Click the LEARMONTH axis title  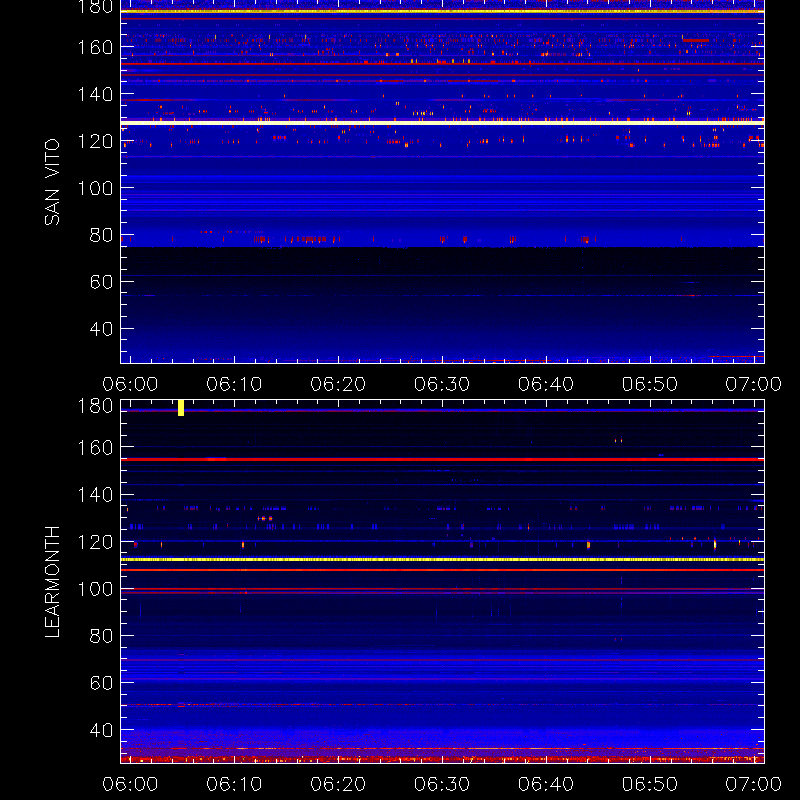[52, 581]
